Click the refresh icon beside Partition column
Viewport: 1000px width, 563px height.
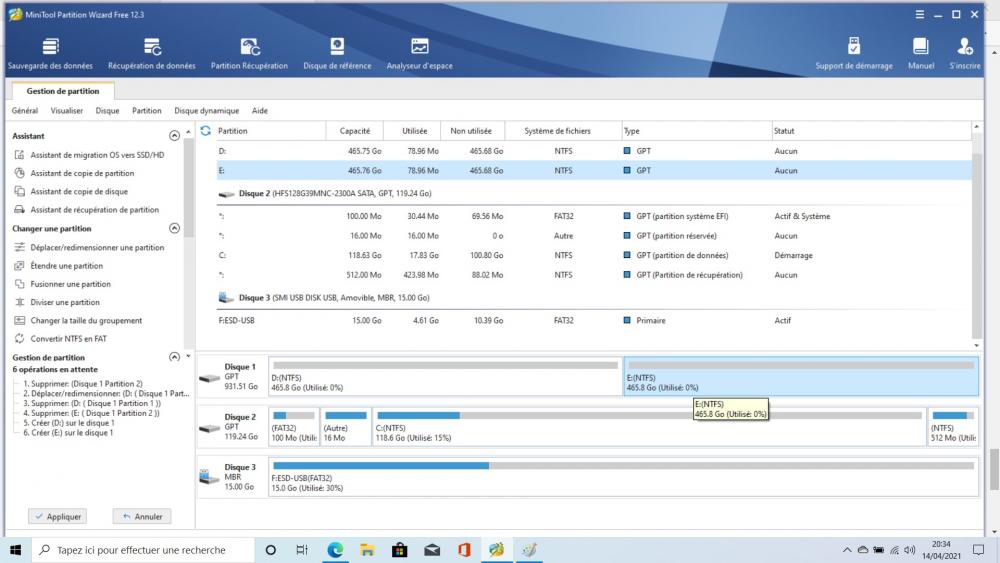point(206,131)
